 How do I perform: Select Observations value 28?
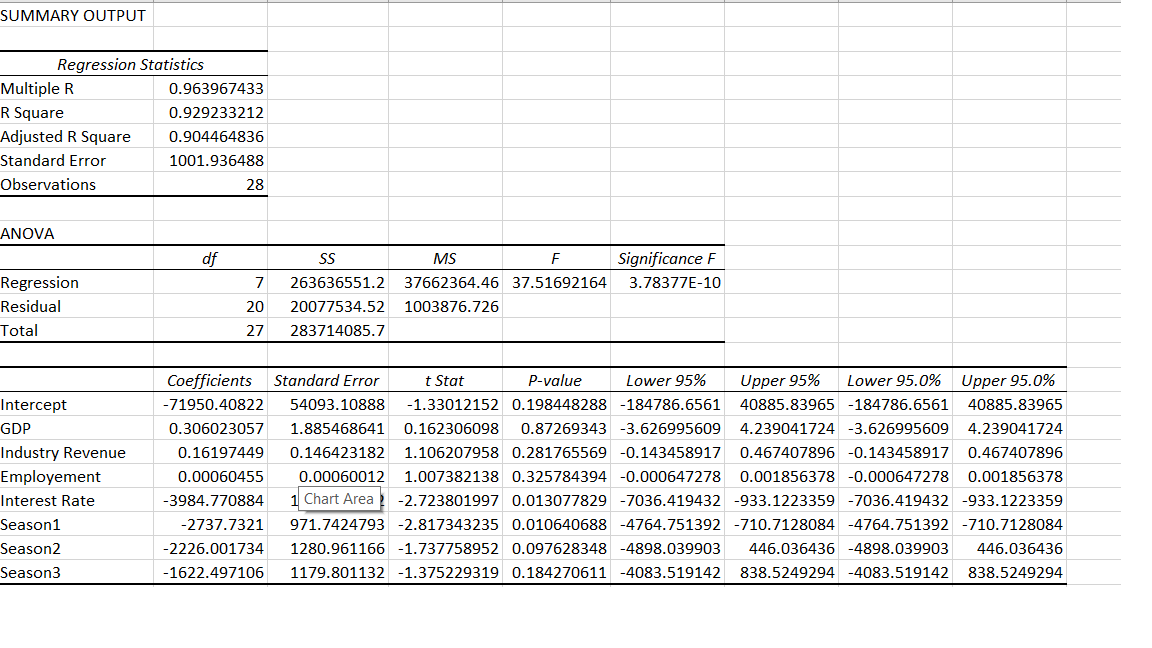[x=211, y=184]
